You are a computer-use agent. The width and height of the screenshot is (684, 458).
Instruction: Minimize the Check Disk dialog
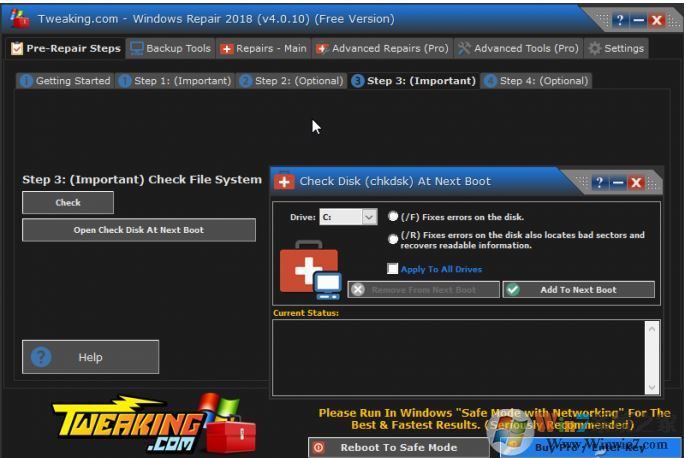618,182
